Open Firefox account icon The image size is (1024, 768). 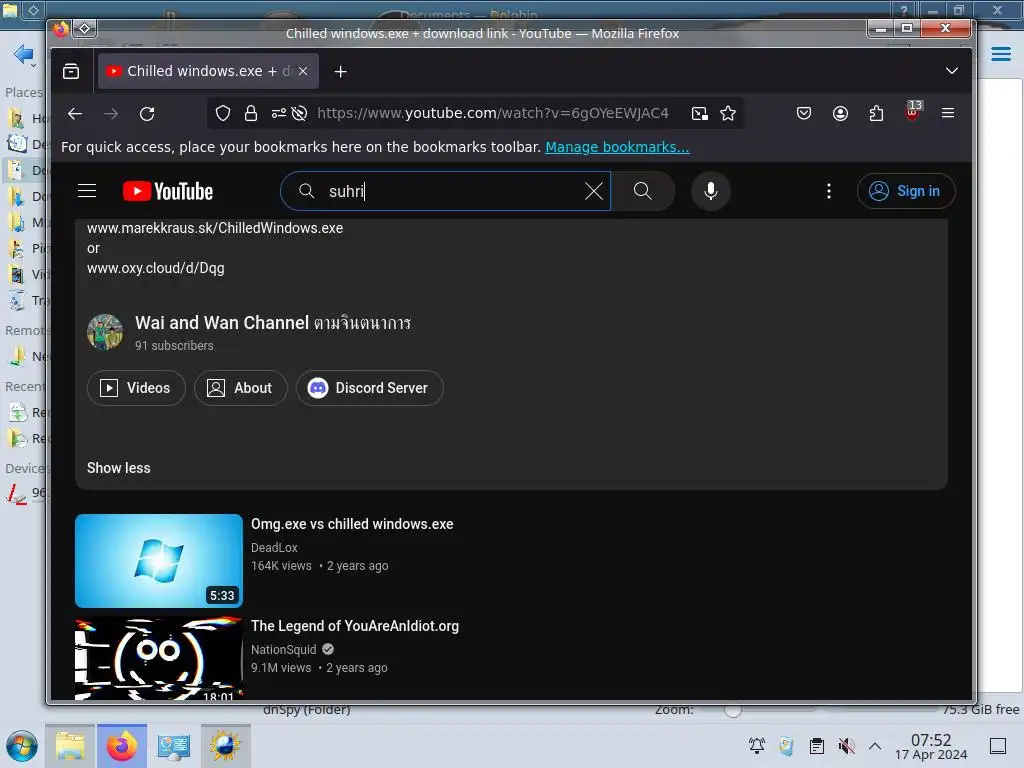840,114
